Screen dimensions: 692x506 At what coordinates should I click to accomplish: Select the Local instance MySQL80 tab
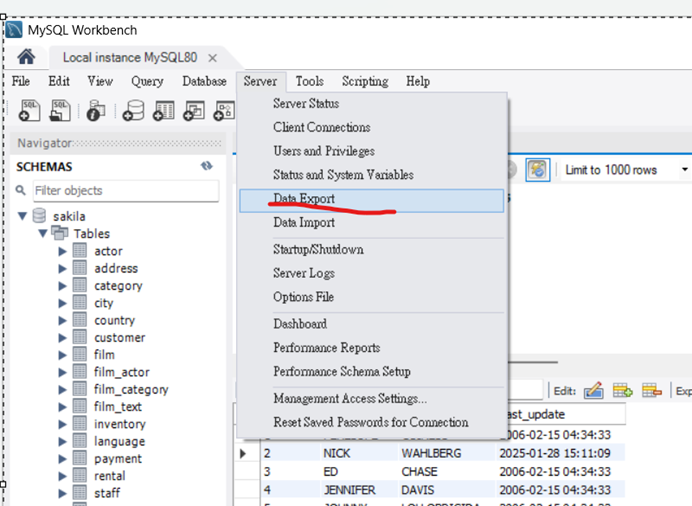[x=130, y=58]
